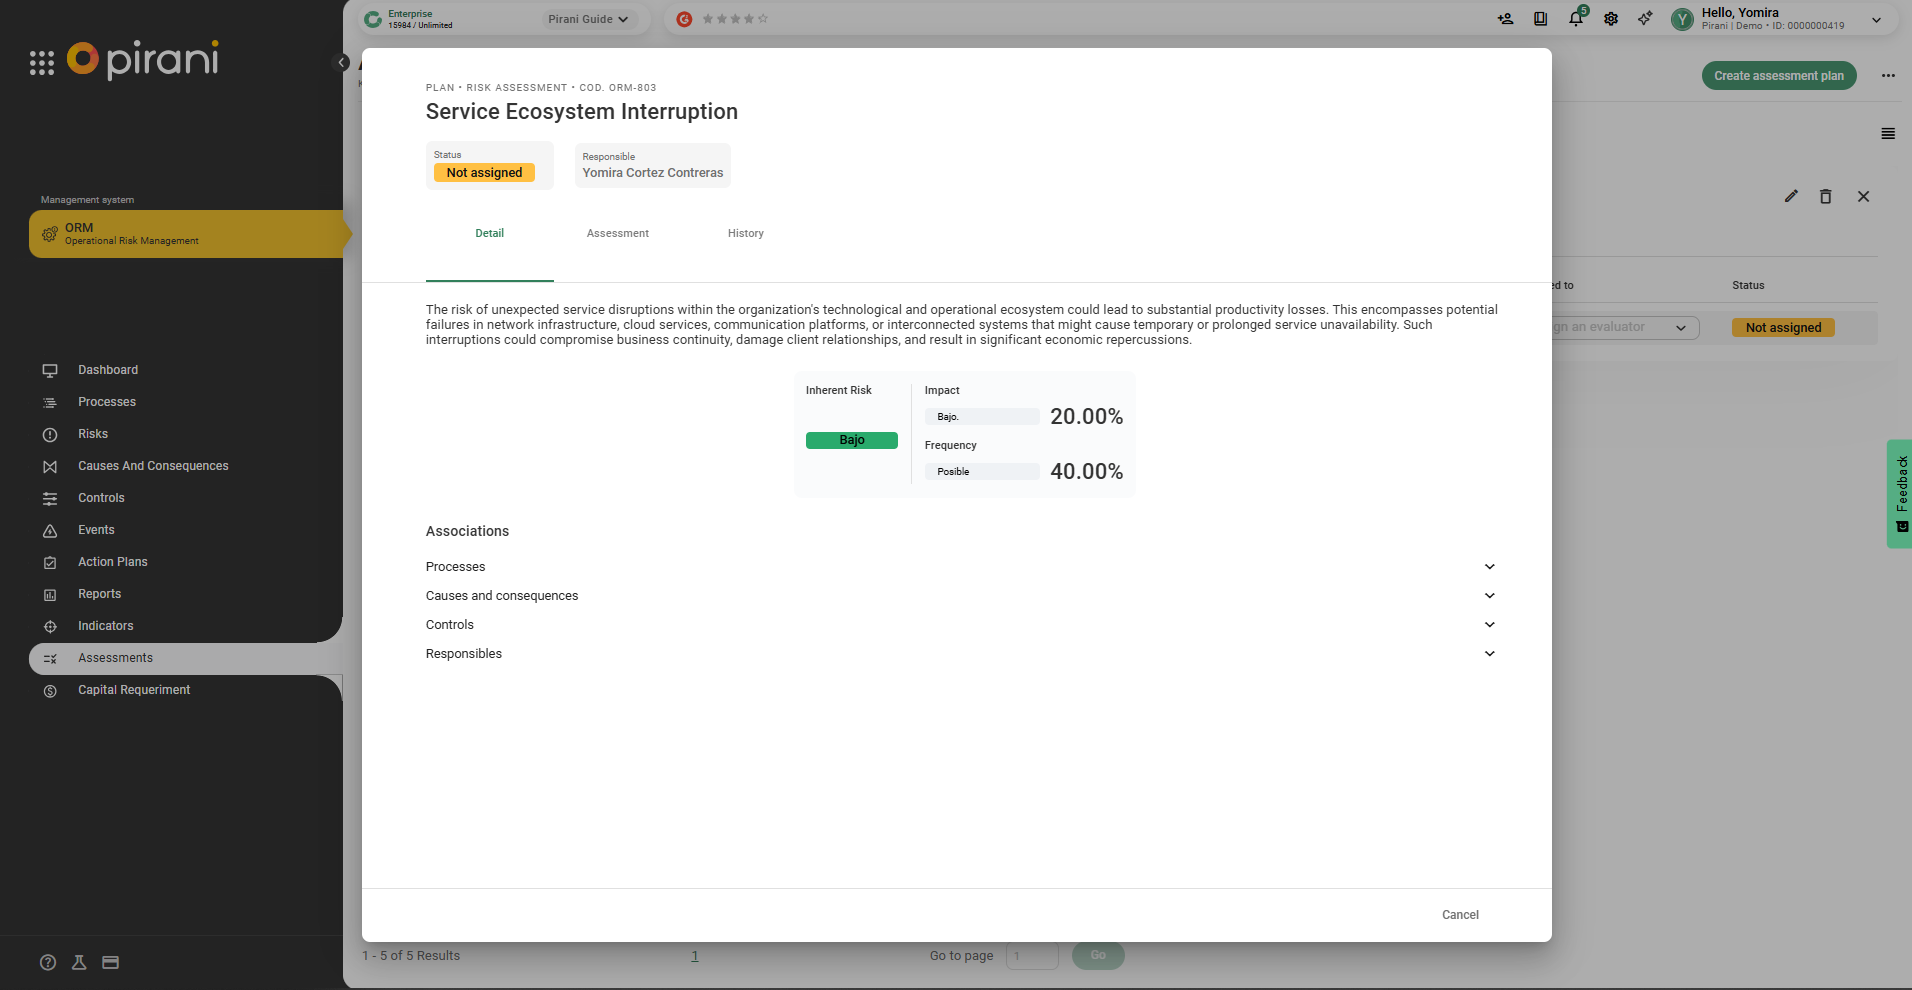Expand the Processes association section
This screenshot has width=1912, height=990.
pos(1489,567)
